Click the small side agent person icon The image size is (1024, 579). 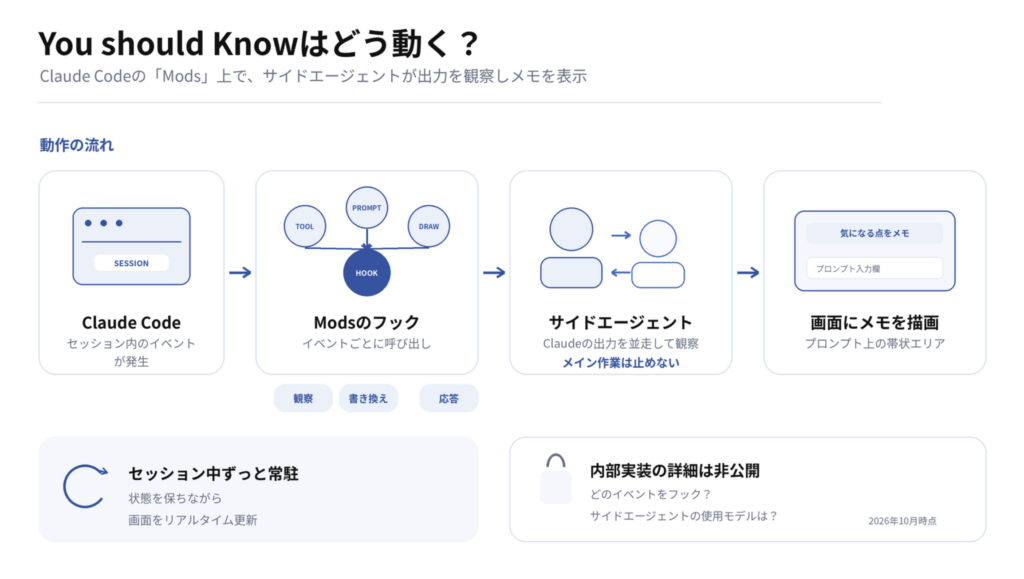tap(658, 254)
